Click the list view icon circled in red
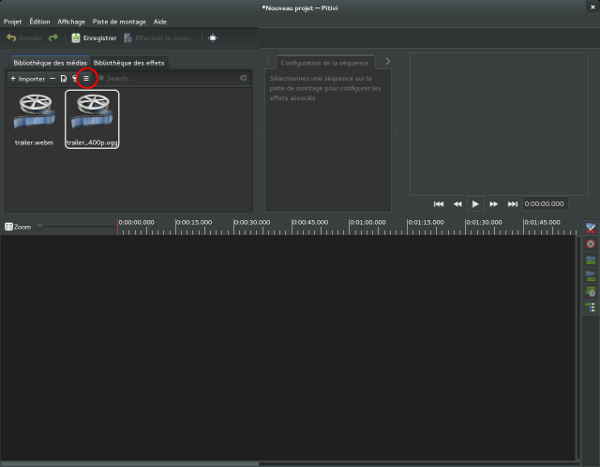 click(86, 78)
